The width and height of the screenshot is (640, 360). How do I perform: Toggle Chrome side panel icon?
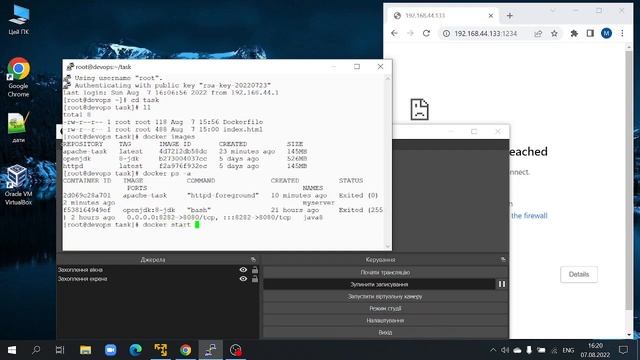coord(590,33)
